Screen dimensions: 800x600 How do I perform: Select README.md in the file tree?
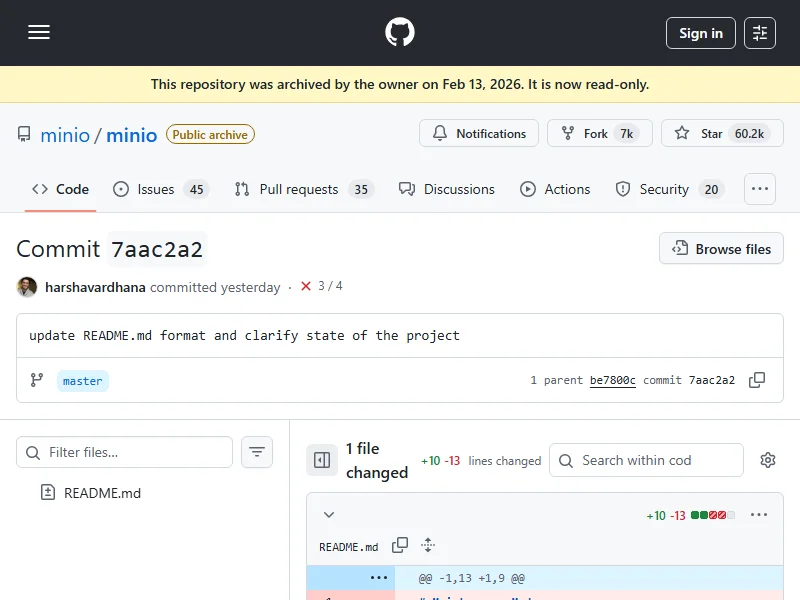point(102,492)
